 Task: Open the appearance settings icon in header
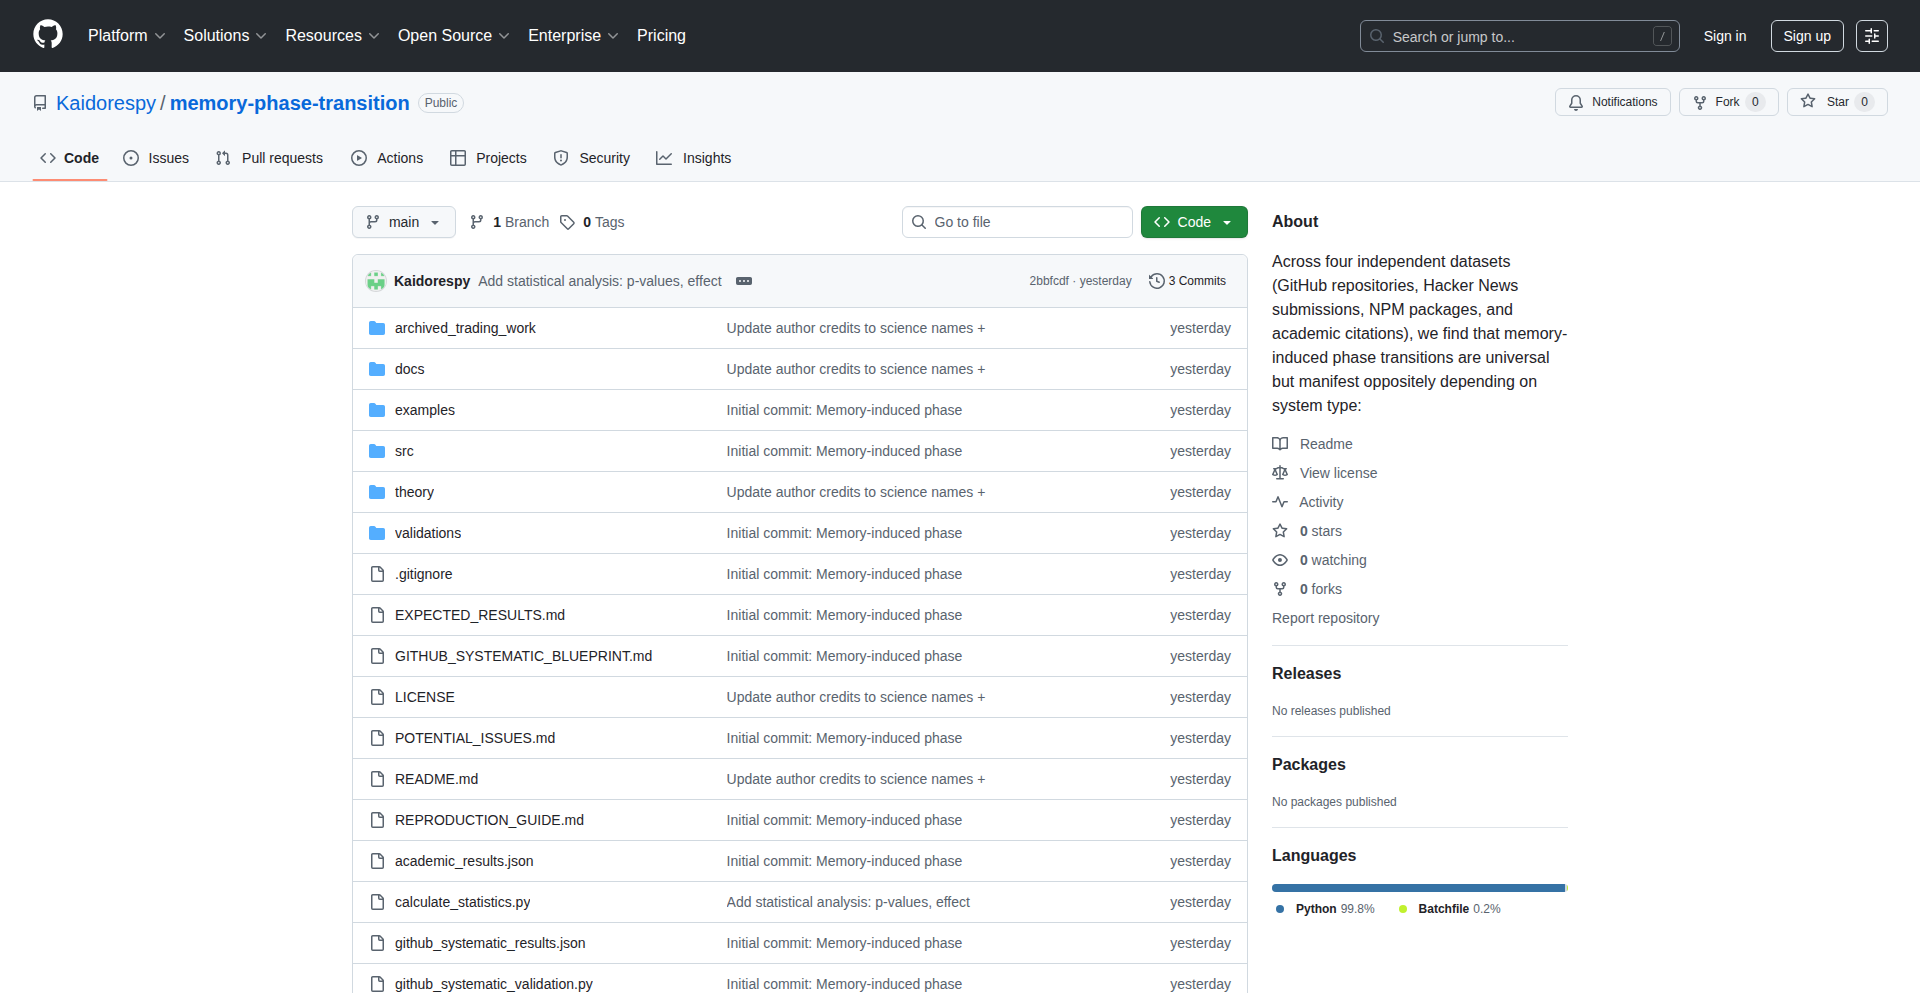click(x=1871, y=36)
